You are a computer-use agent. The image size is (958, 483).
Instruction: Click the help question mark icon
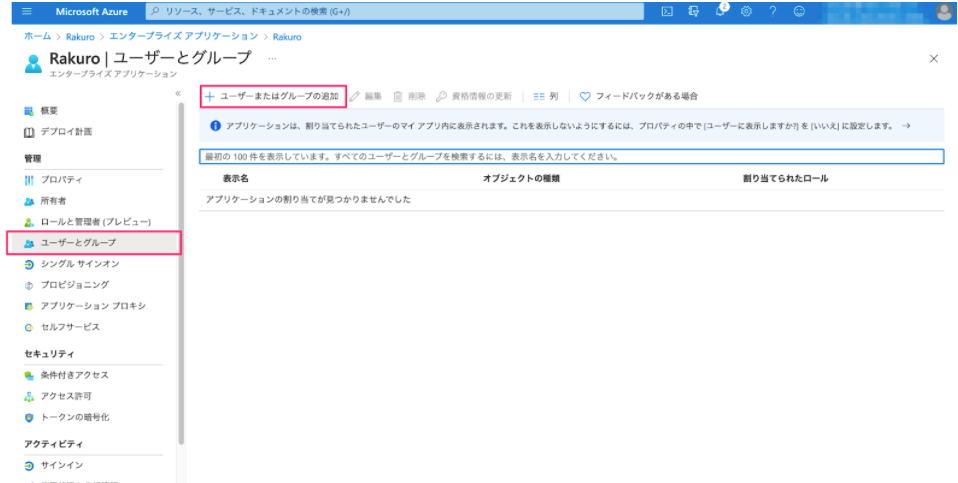click(x=773, y=12)
